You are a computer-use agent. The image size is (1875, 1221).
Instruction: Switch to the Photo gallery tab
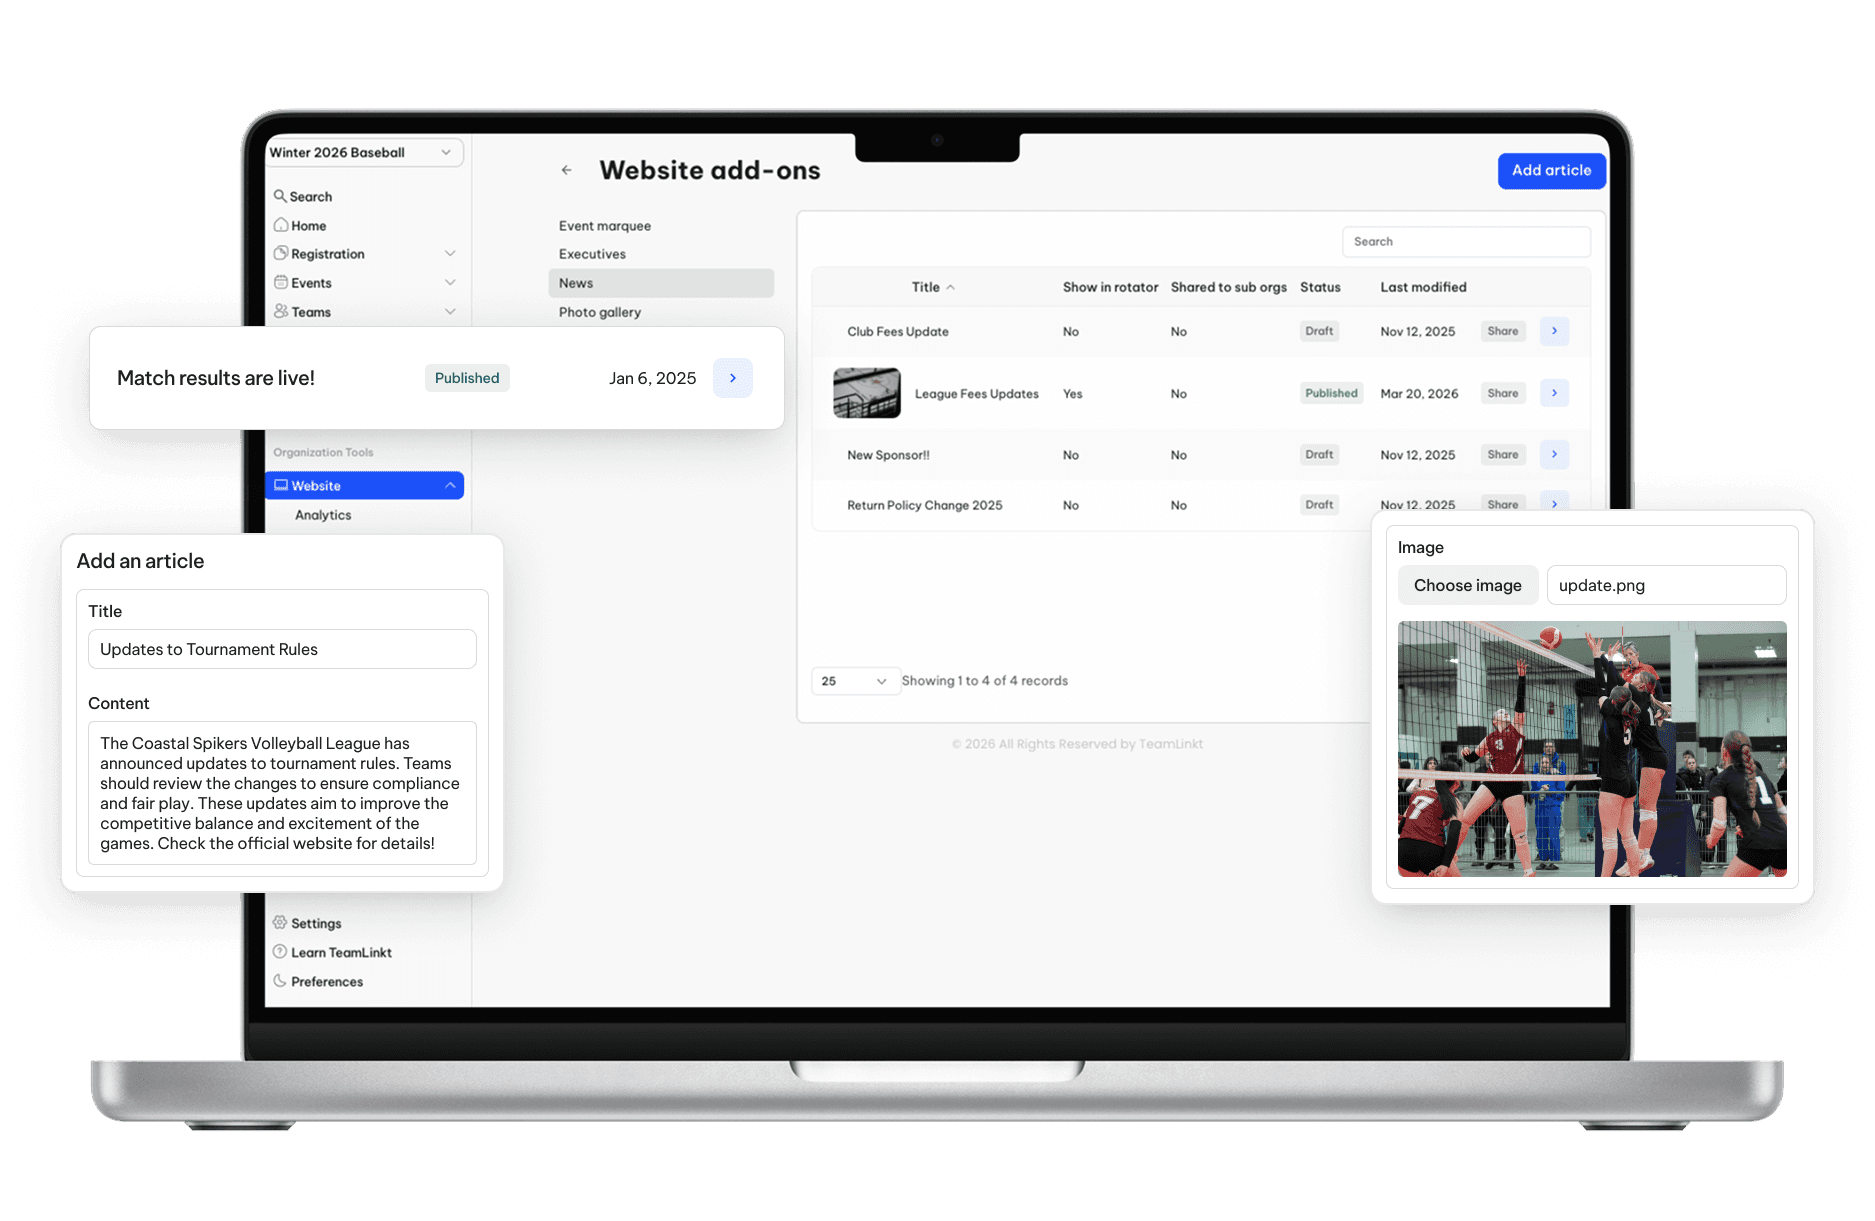600,311
